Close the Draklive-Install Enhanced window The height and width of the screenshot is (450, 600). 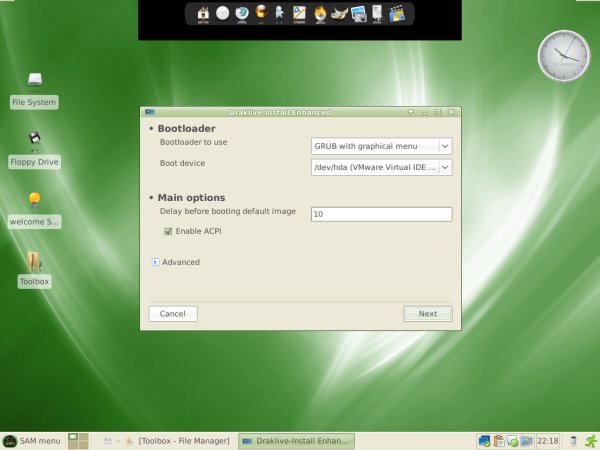click(x=451, y=112)
